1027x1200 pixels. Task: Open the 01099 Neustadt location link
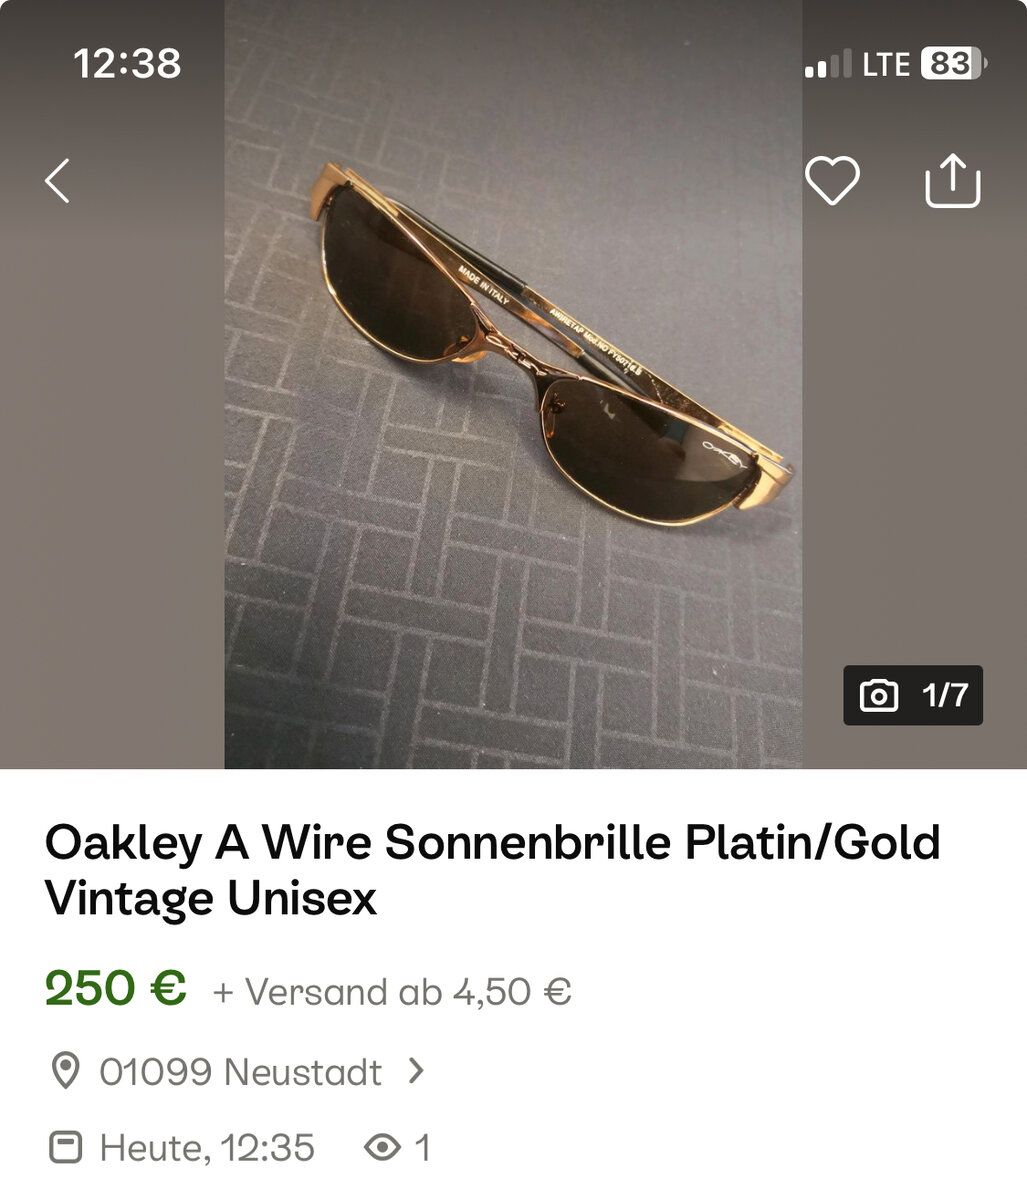240,1071
